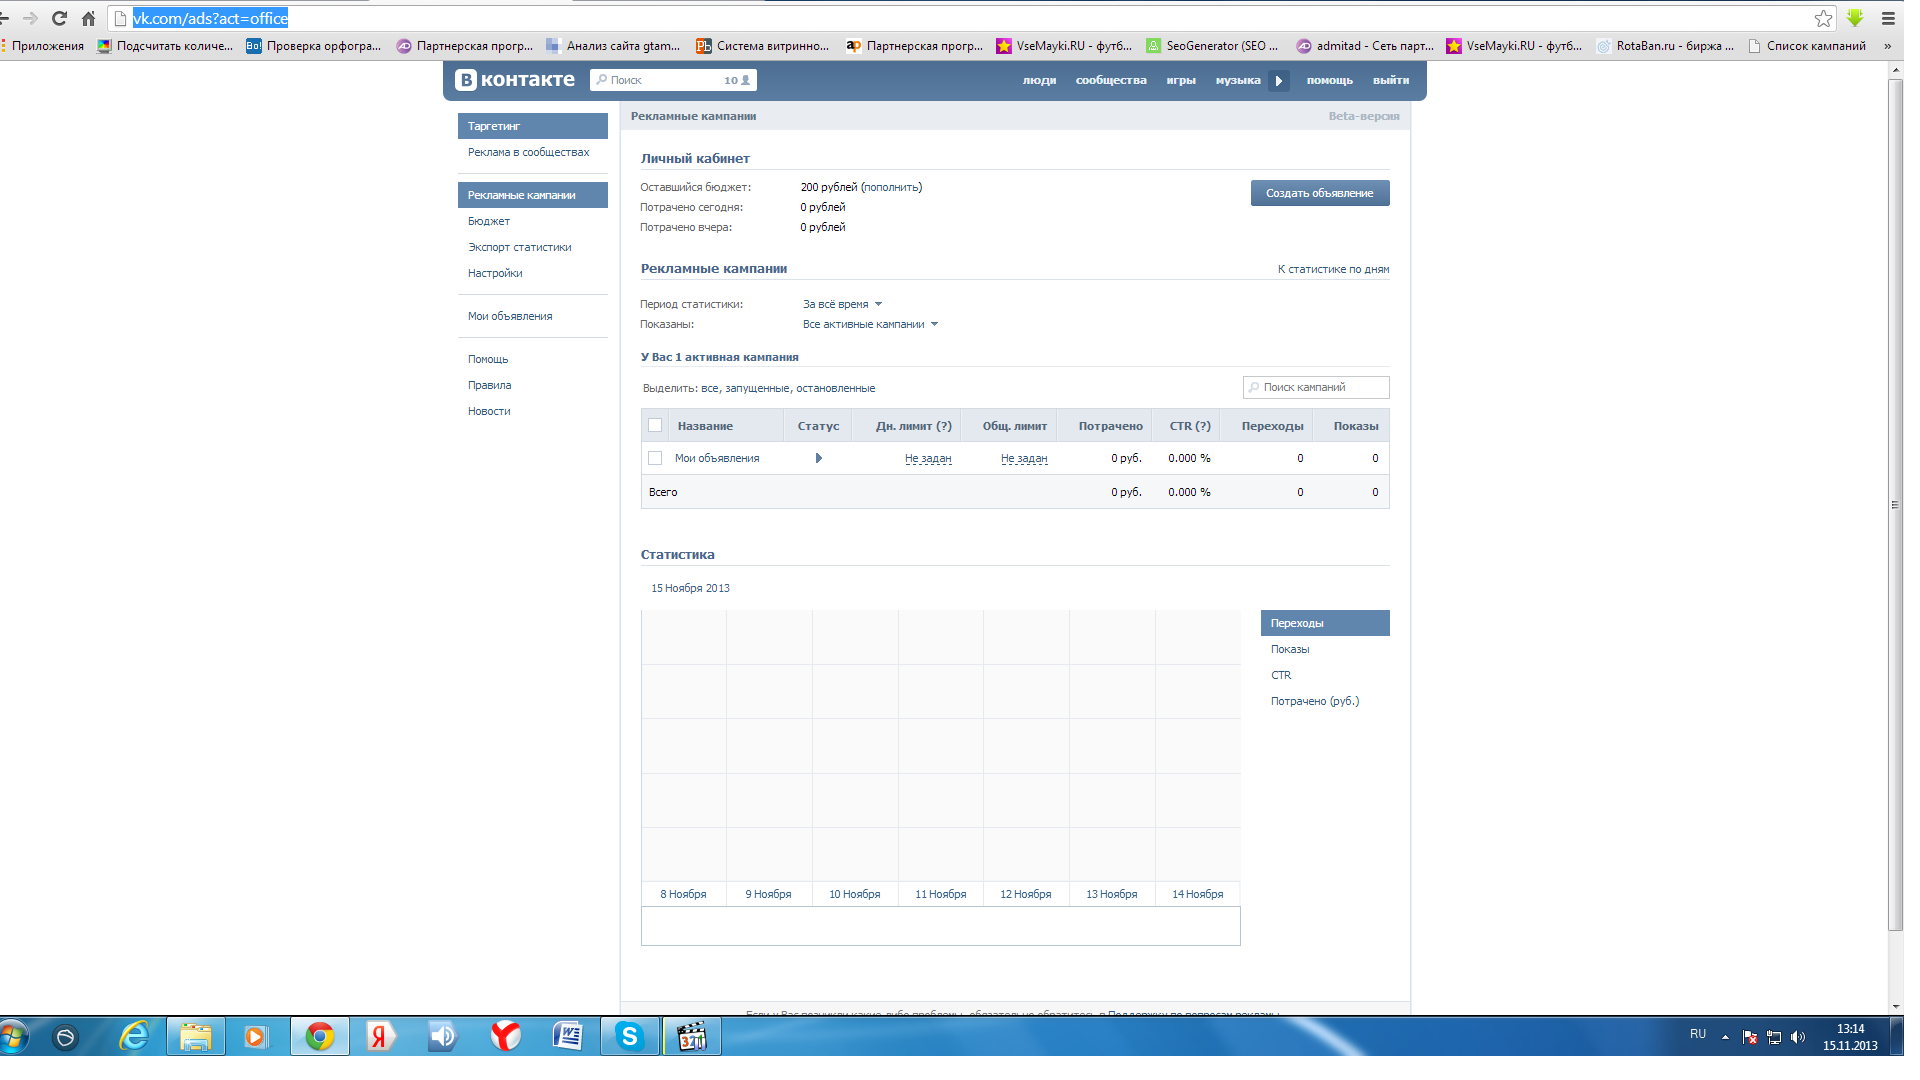Open the За всё время period dropdown
Screen dimensions: 1920x1080
842,304
